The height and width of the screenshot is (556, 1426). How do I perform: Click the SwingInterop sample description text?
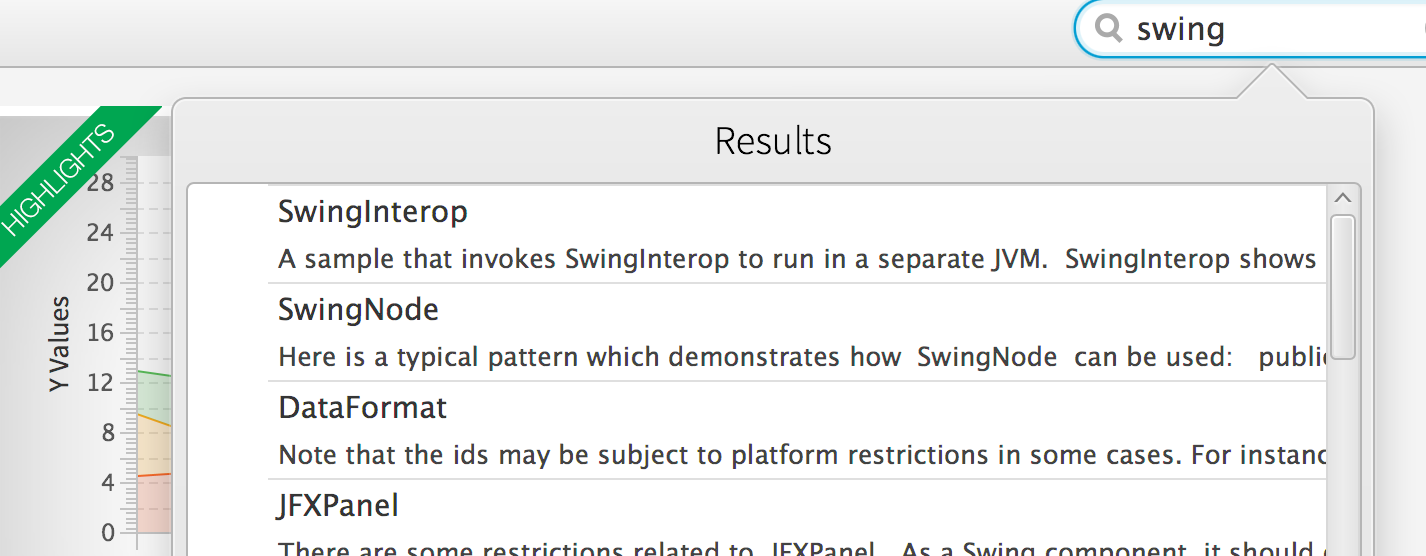point(796,260)
